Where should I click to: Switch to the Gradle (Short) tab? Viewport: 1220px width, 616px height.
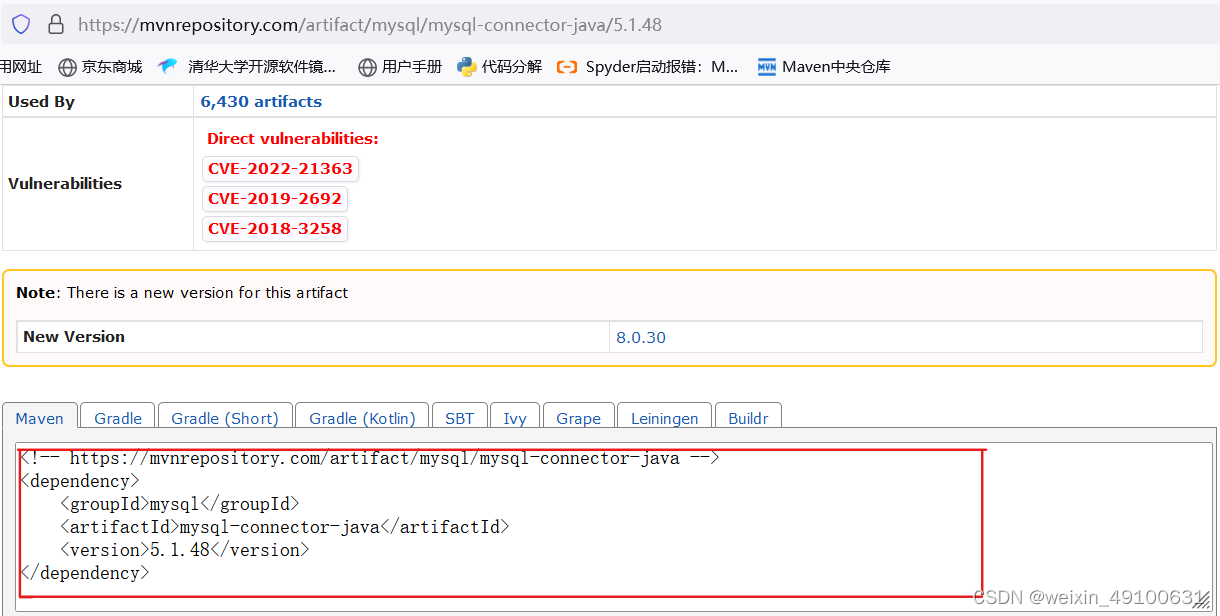225,418
